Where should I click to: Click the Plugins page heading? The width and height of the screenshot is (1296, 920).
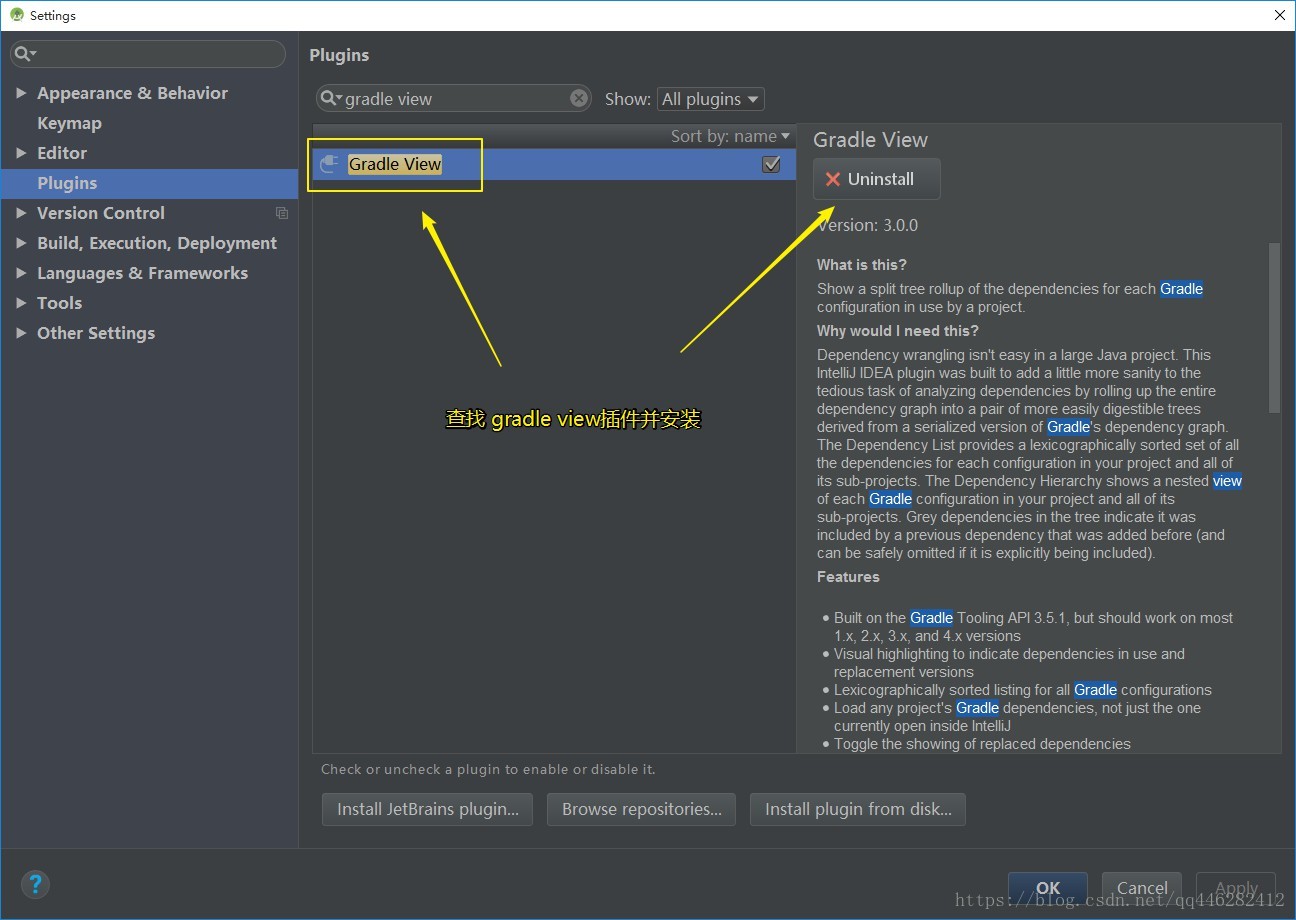coord(339,55)
